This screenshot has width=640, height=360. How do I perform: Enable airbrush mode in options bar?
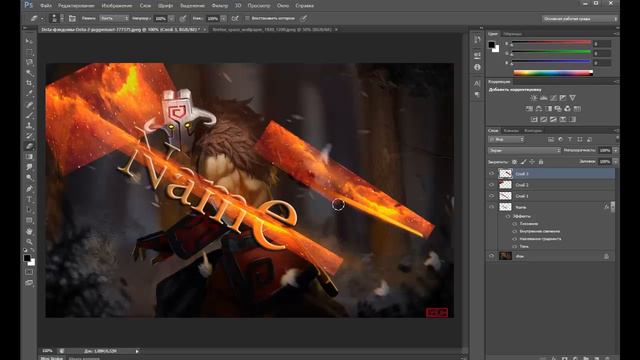235,18
